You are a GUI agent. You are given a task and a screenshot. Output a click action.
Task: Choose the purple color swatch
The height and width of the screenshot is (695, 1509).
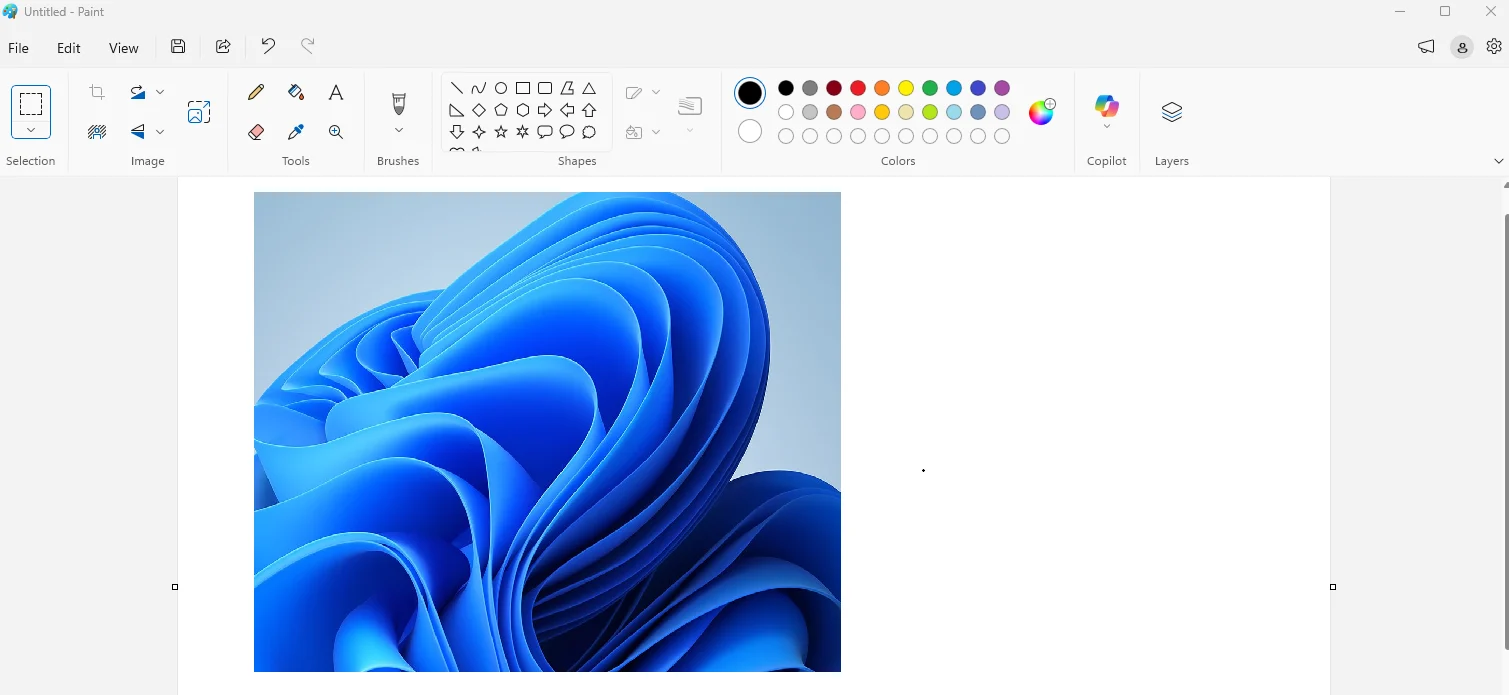tap(1002, 88)
